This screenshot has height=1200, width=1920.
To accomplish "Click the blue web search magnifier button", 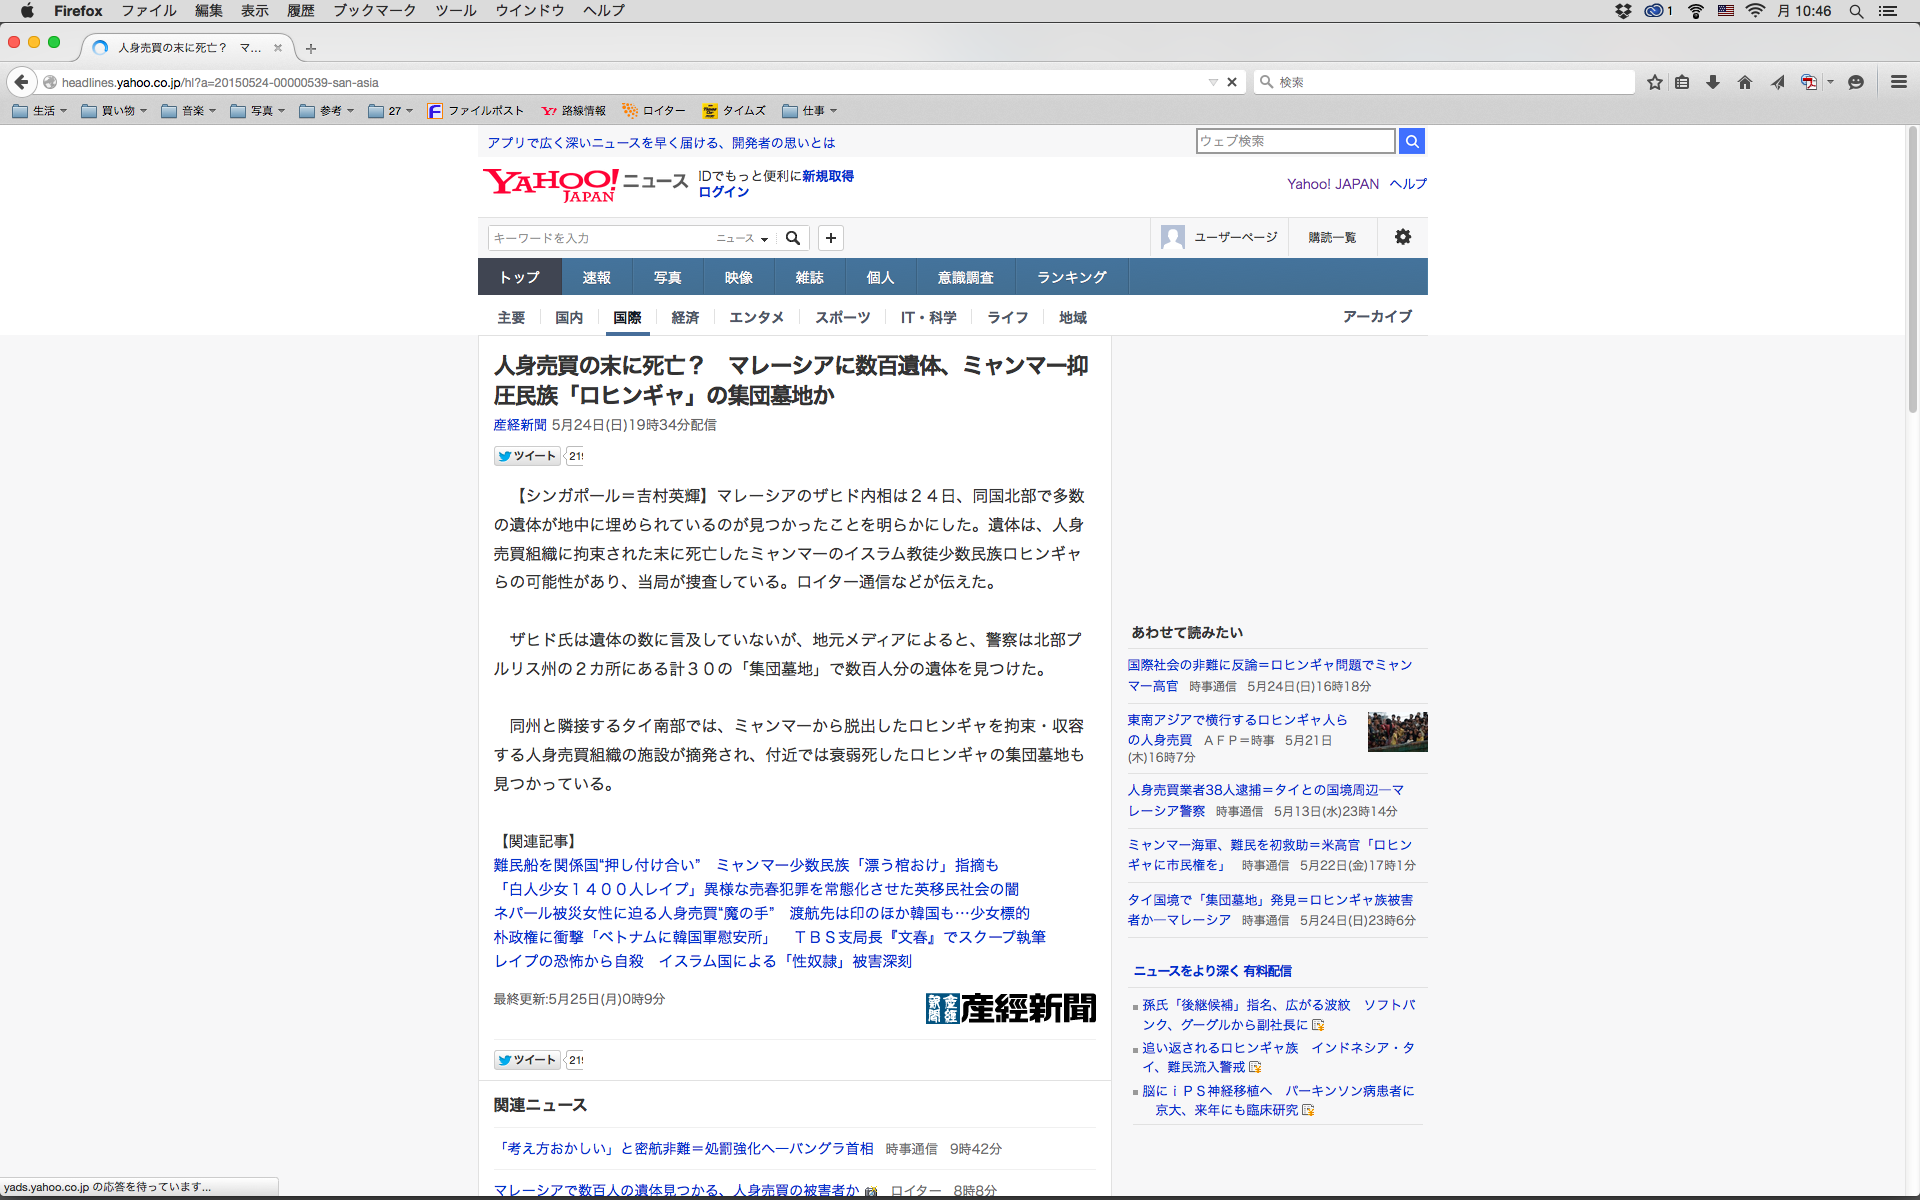I will [1412, 141].
